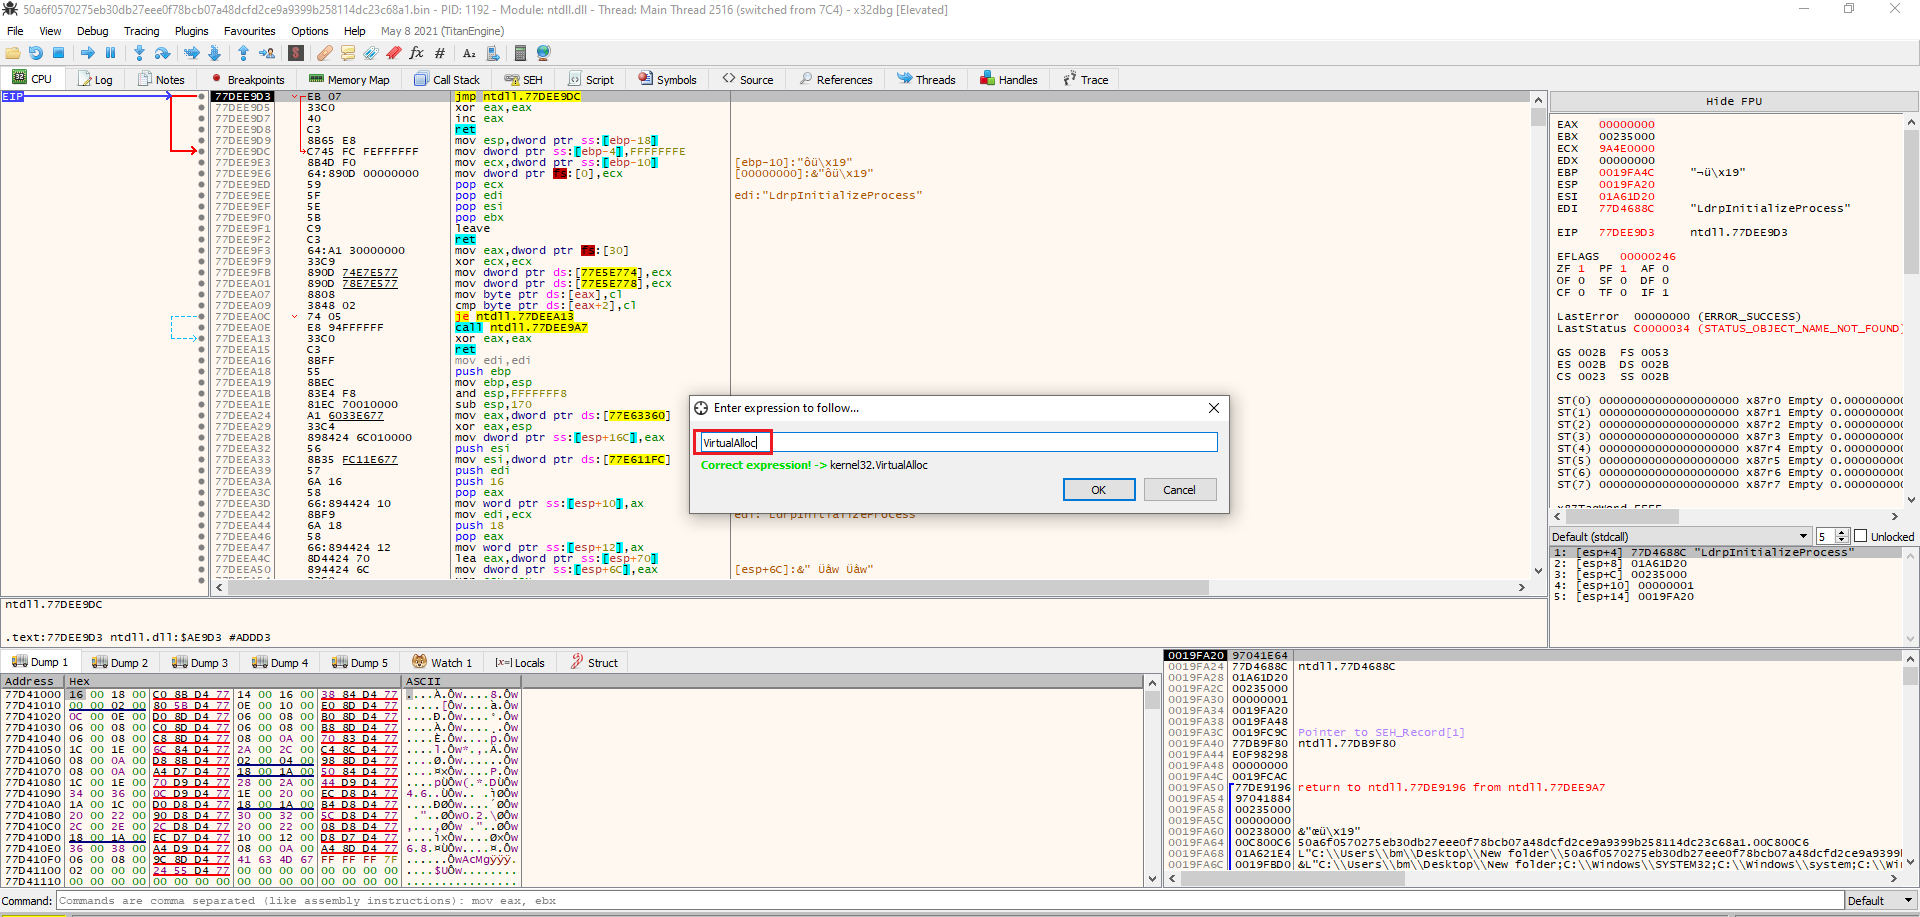
Task: Open the Default (stdcall) calling convention dropdown
Action: pyautogui.click(x=1680, y=537)
